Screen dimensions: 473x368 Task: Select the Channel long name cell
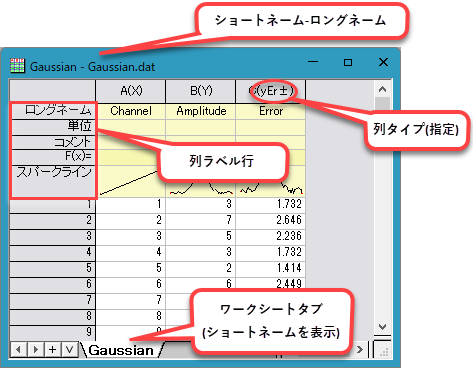131,111
